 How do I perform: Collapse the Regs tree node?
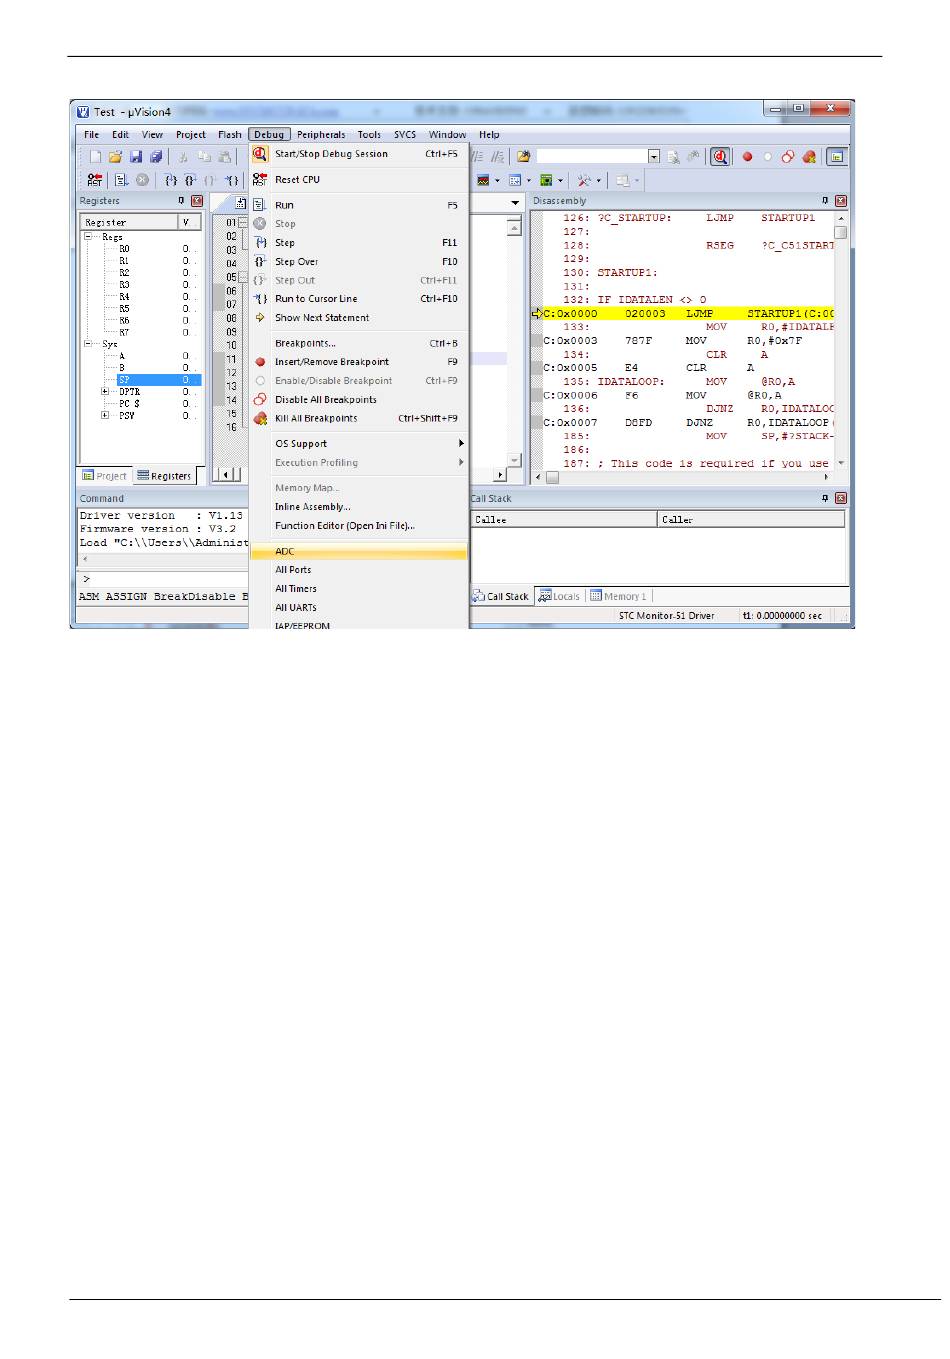point(89,237)
